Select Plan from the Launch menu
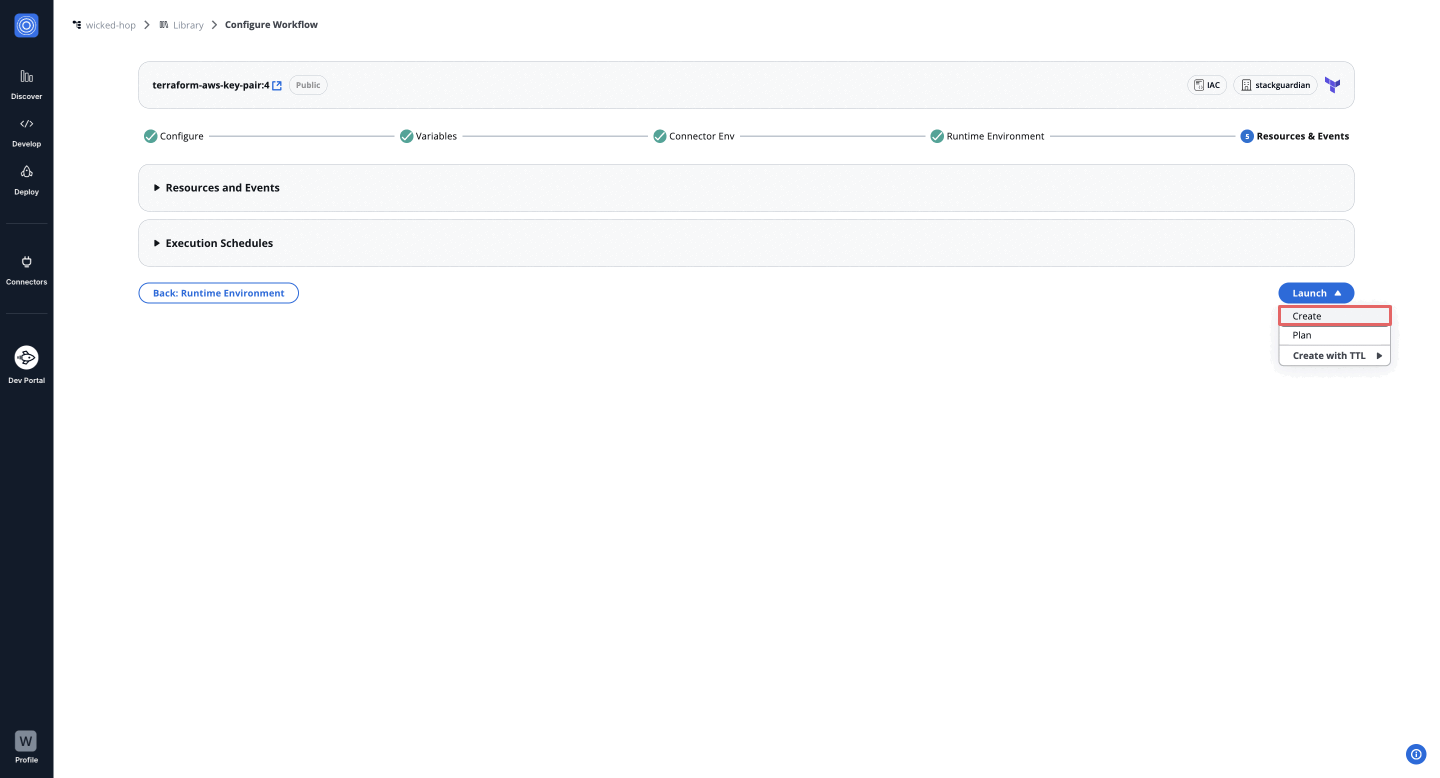Viewport: 1440px width, 778px height. (x=1302, y=335)
